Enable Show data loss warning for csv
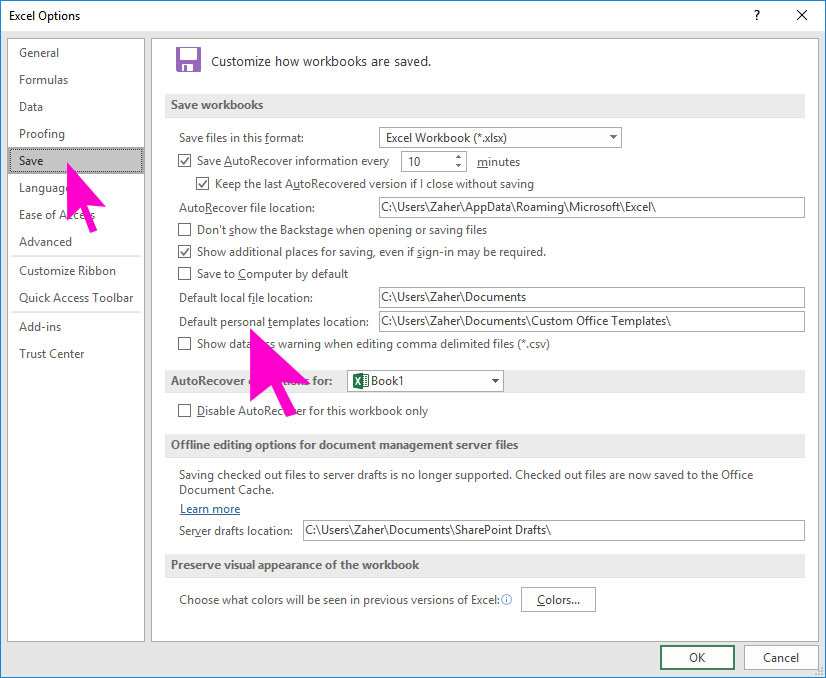Screen dimensions: 826x678 click(x=184, y=344)
